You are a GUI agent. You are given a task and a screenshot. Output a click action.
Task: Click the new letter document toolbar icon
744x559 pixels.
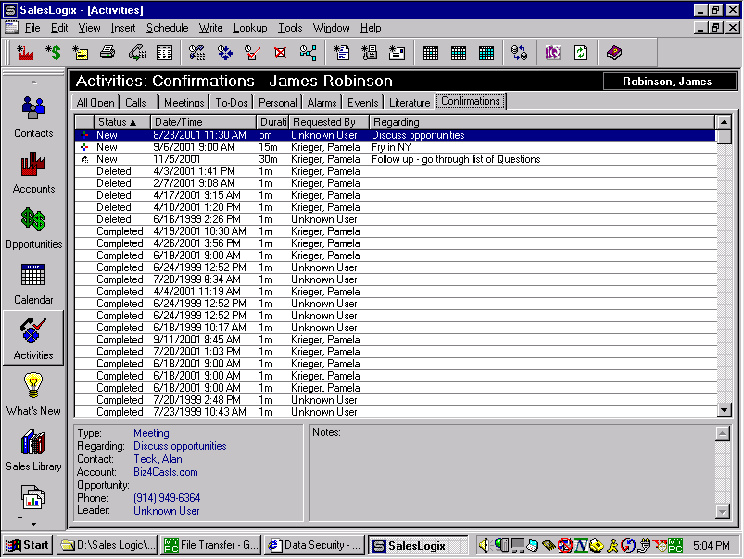[x=341, y=53]
